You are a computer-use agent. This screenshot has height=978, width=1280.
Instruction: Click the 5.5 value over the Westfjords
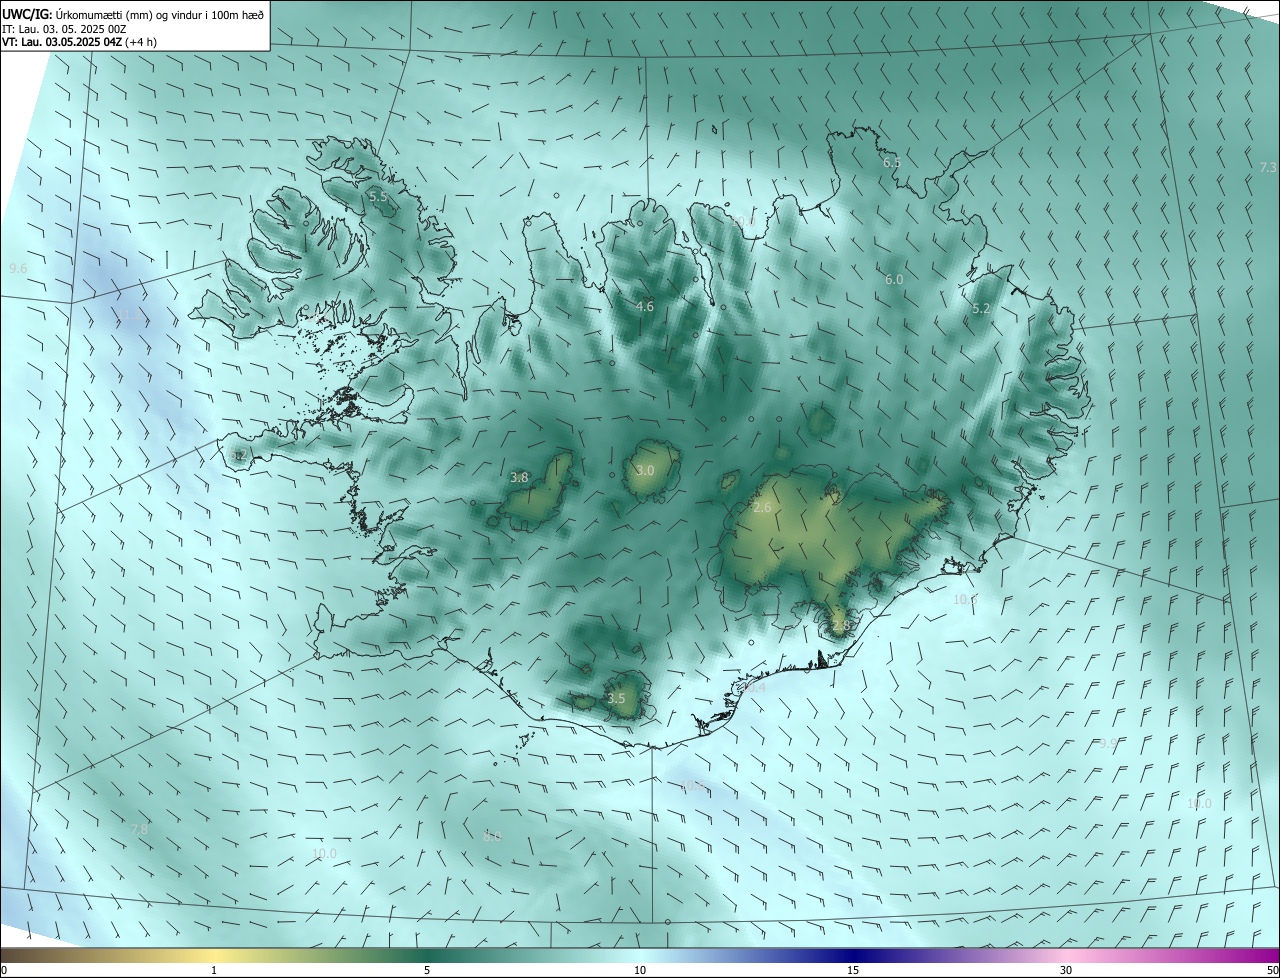point(378,197)
